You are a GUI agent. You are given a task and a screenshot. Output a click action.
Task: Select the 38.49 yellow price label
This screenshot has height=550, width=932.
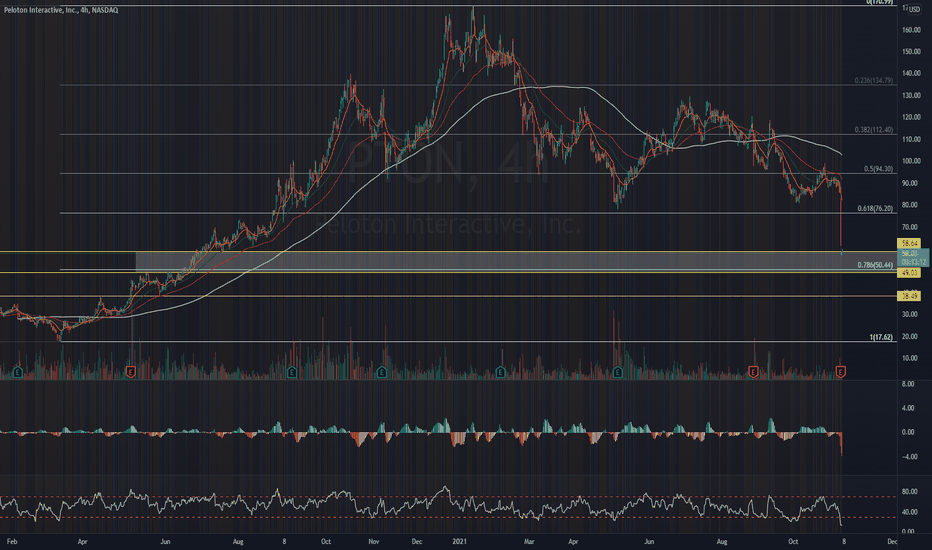(x=908, y=296)
